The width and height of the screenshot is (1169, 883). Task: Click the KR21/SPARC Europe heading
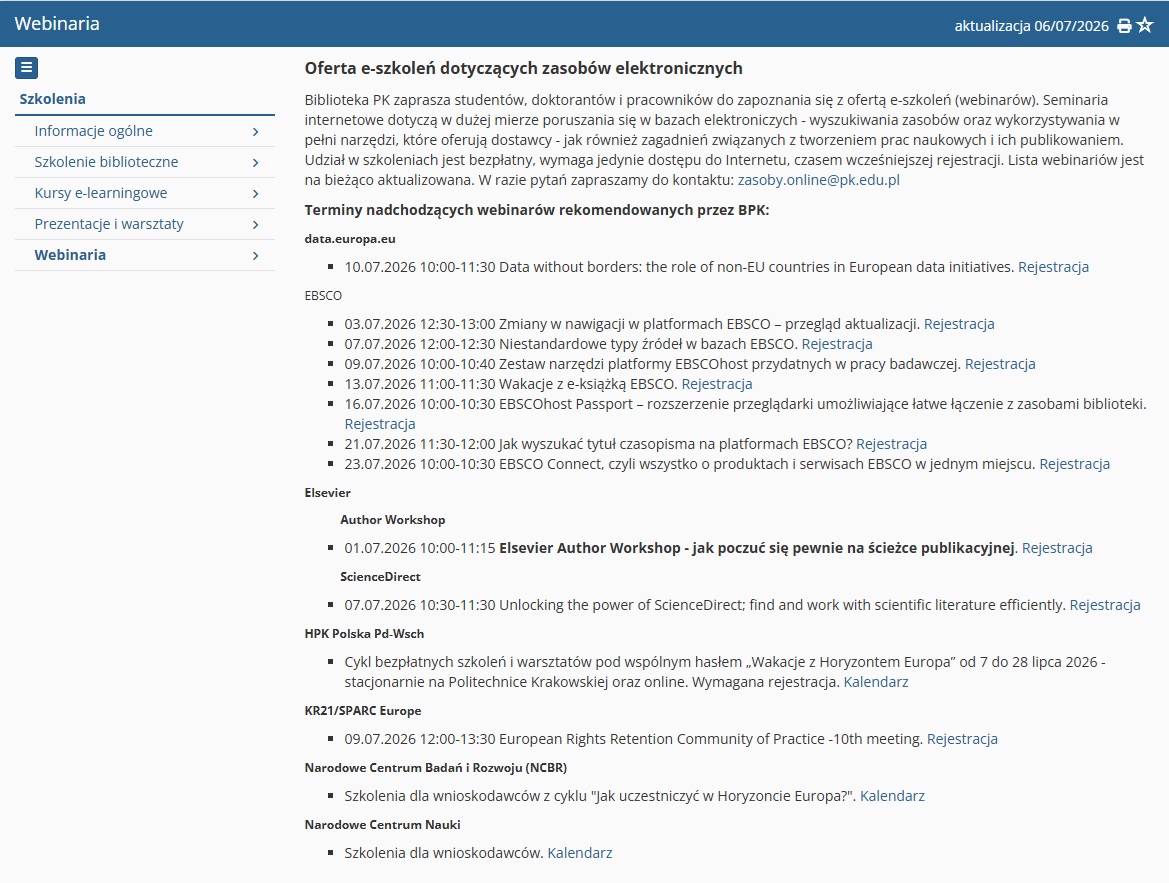pos(362,711)
